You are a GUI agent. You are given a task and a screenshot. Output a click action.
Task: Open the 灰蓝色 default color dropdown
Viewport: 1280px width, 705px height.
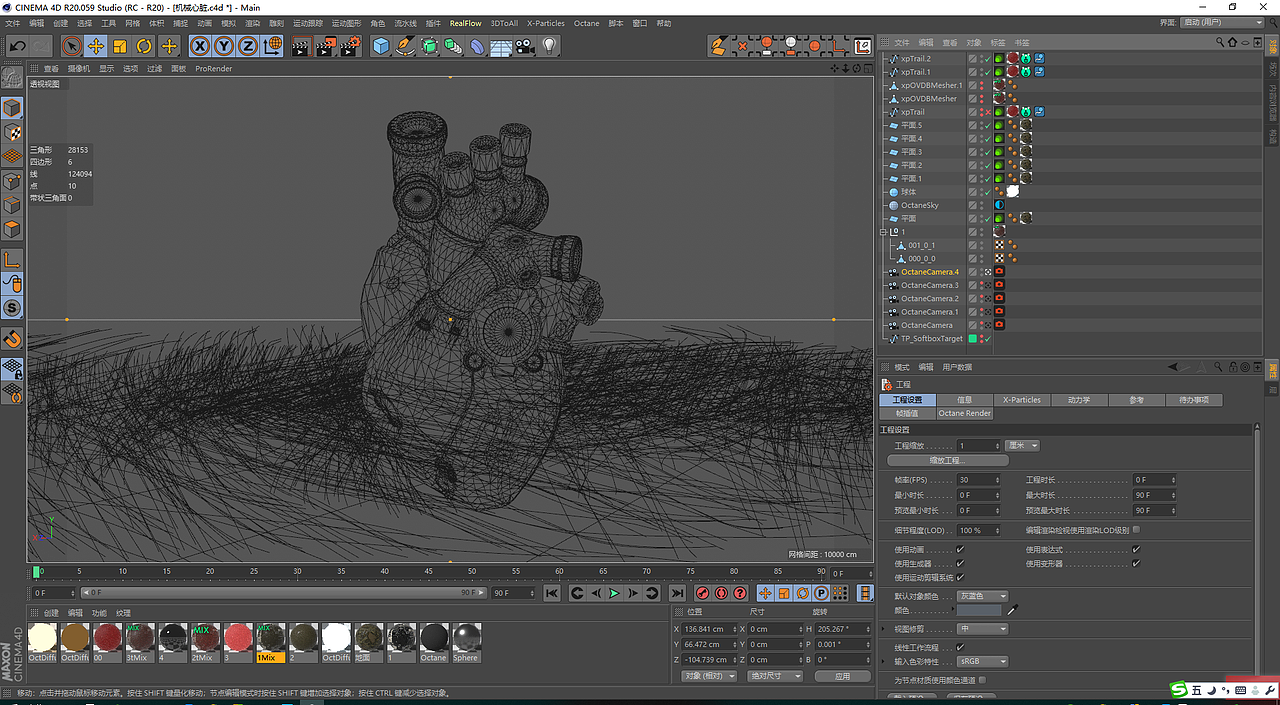tap(983, 596)
